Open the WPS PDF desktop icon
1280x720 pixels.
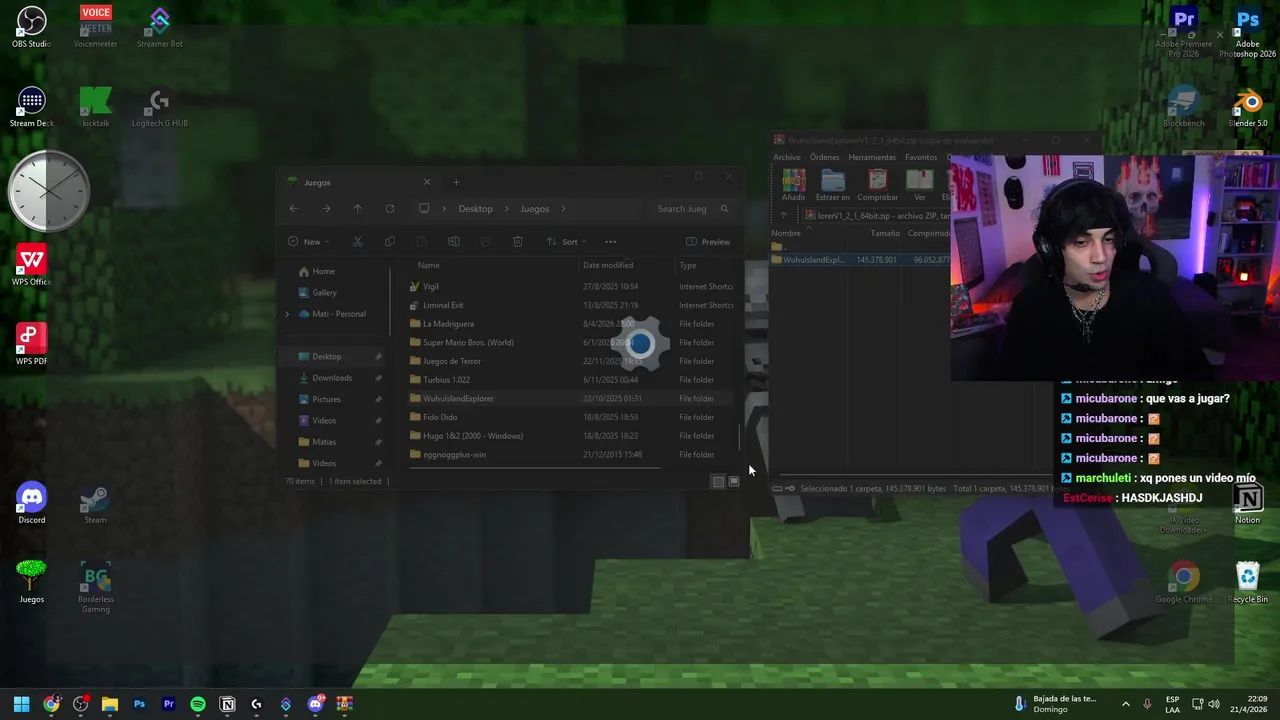point(32,345)
